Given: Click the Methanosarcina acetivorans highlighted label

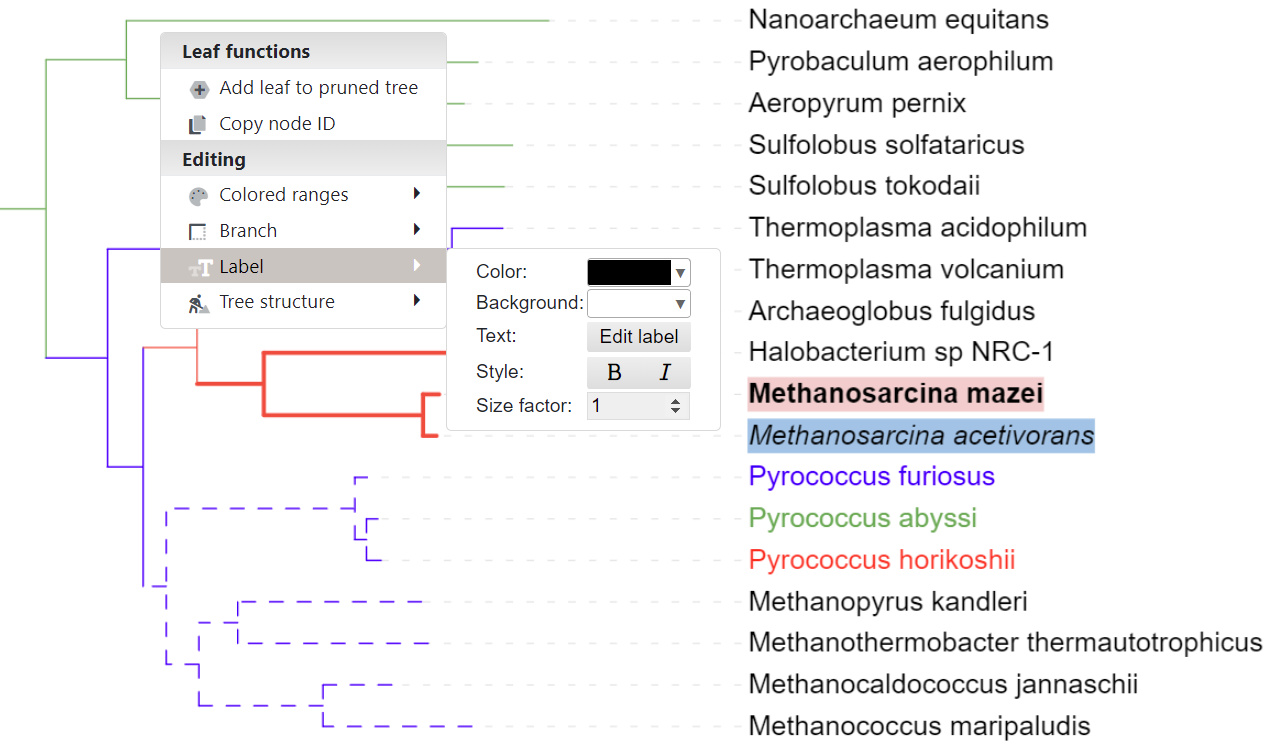Looking at the screenshot, I should click(921, 436).
